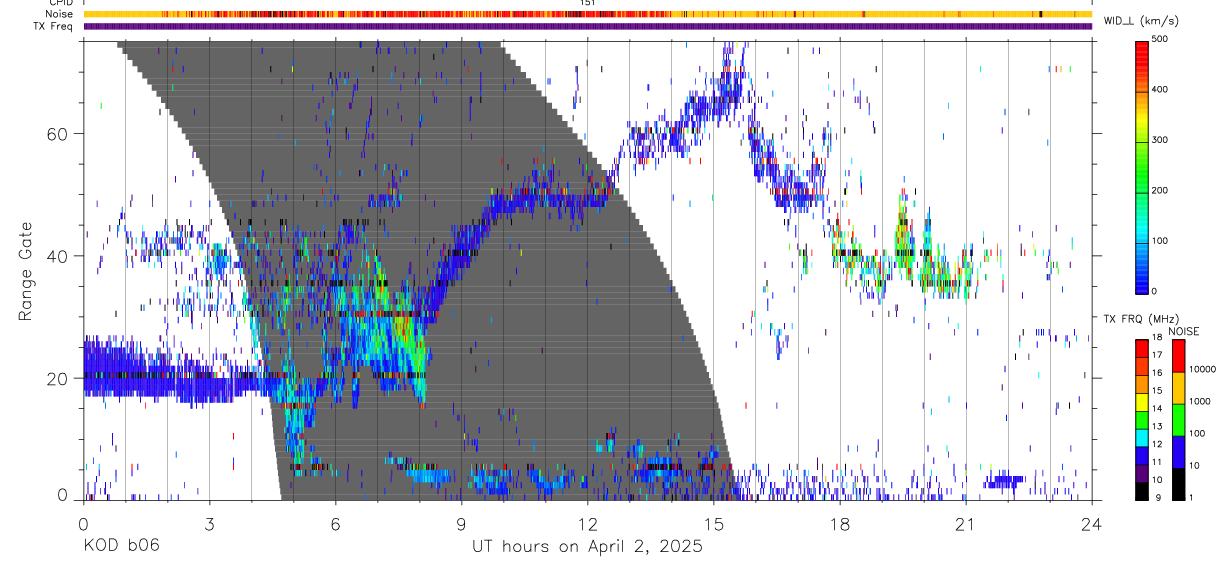Click the blue segment of the NOISE color bar

[x=1178, y=452]
